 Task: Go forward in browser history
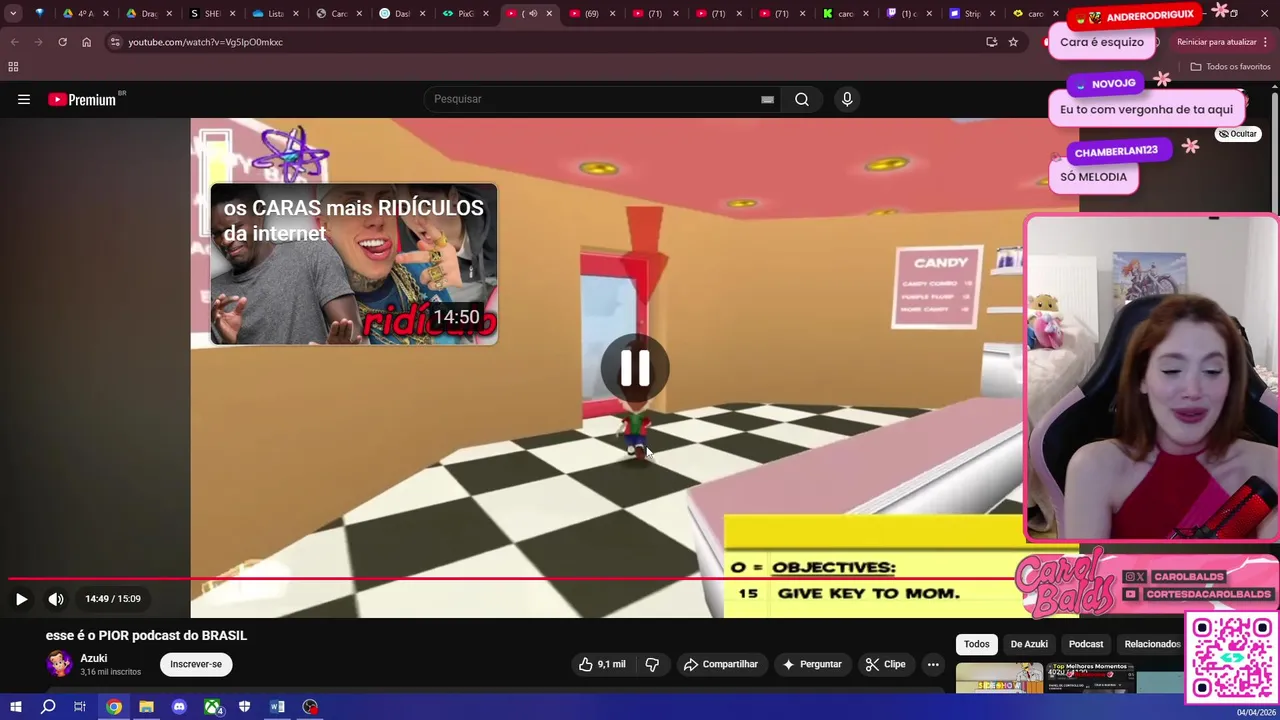38,42
